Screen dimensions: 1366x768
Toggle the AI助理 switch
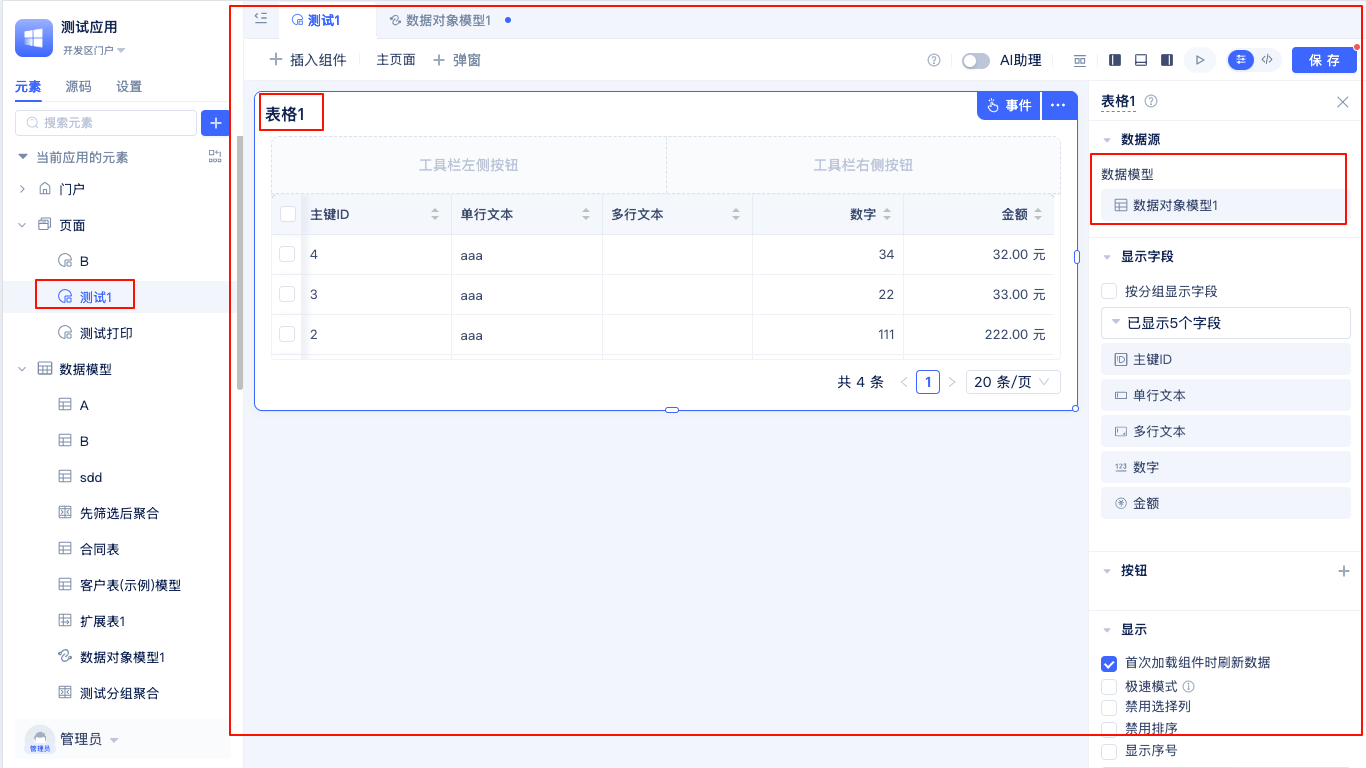pos(976,61)
